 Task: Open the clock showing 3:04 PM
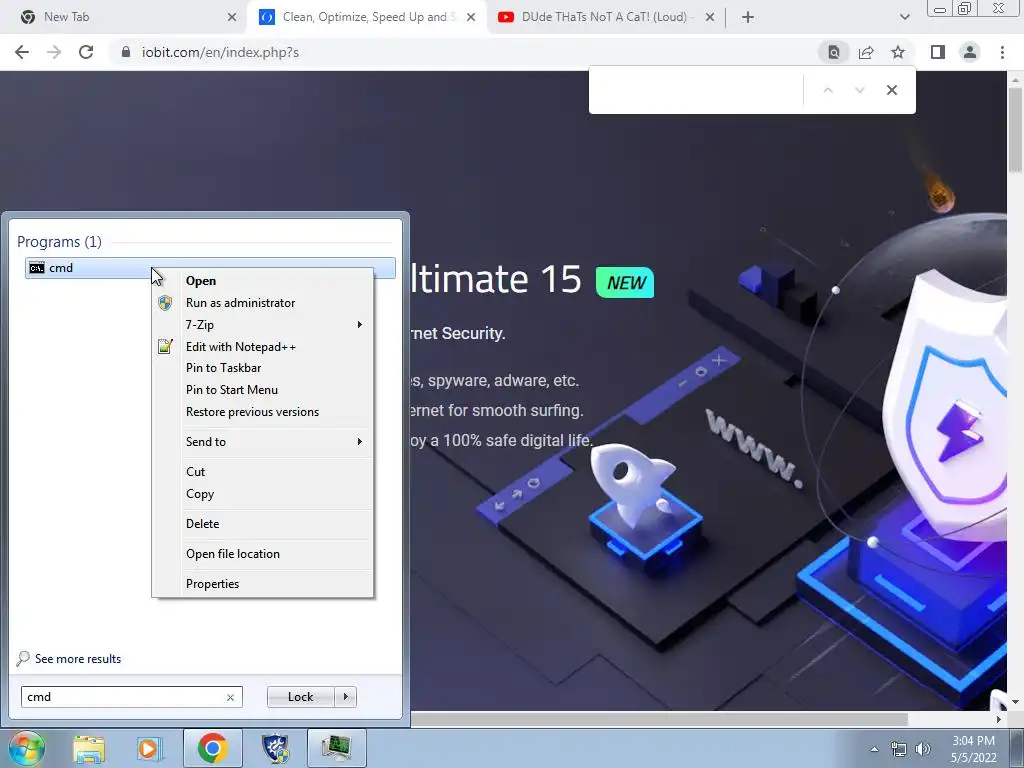coord(973,749)
